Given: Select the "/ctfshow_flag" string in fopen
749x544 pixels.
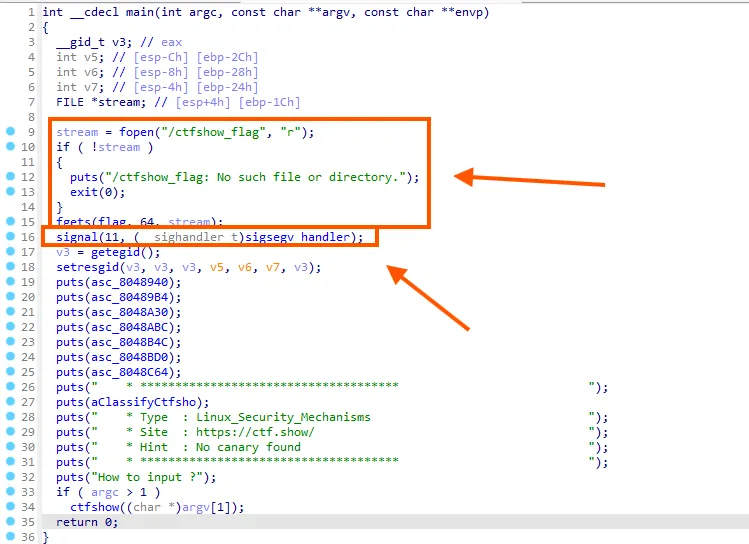Looking at the screenshot, I should click(x=214, y=132).
